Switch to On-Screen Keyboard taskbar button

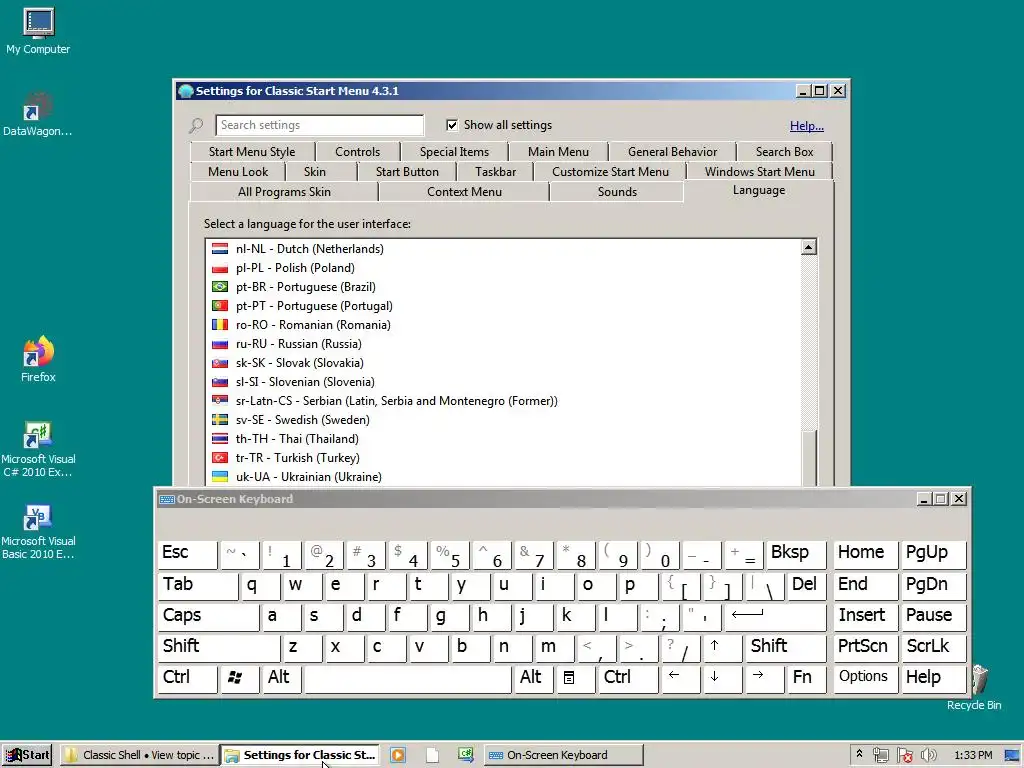tap(564, 756)
